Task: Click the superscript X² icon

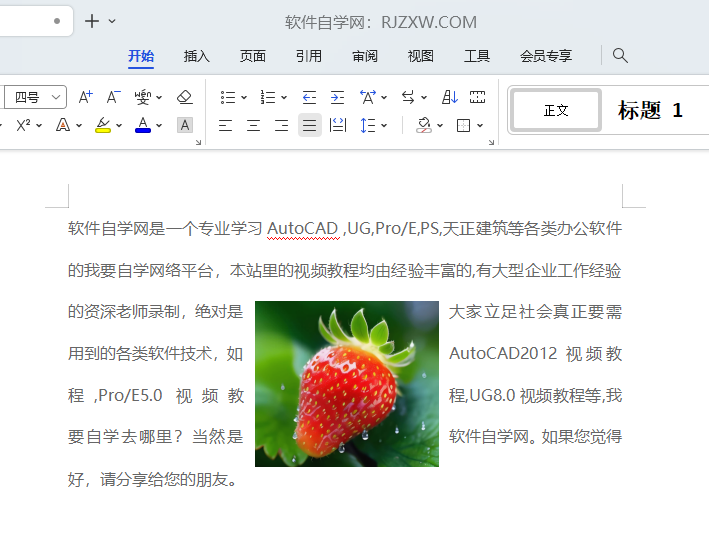Action: coord(23,125)
